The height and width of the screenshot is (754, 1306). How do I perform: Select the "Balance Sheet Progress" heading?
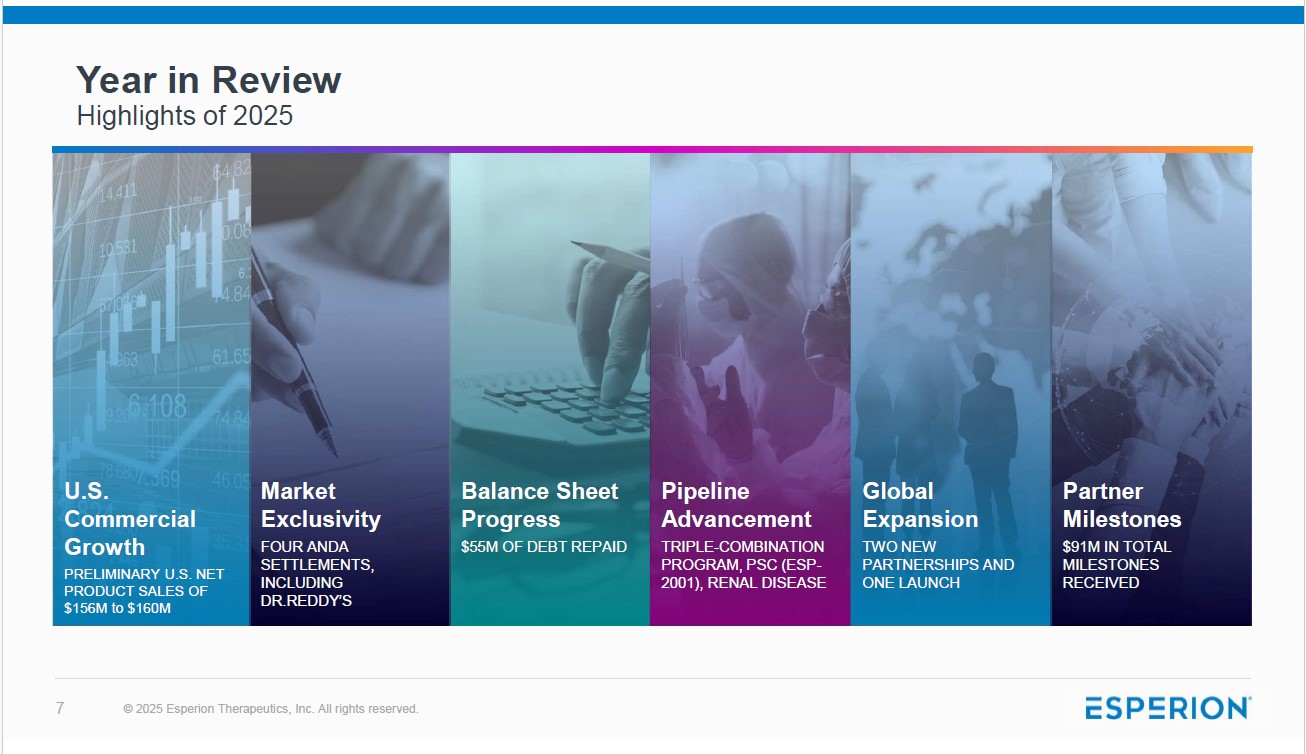539,505
